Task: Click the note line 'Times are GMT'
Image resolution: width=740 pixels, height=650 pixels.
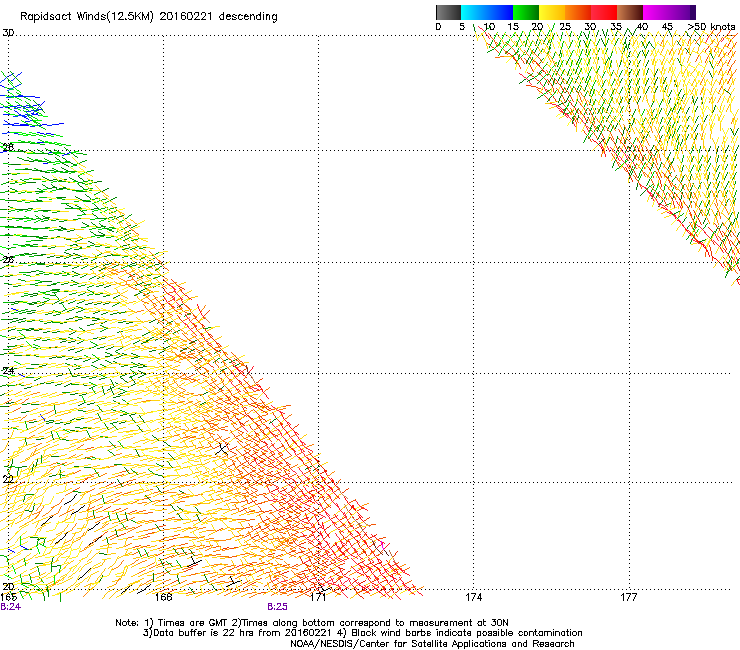Action: pos(193,623)
